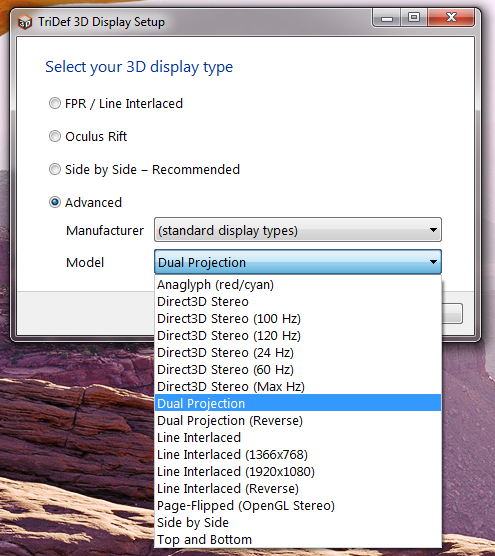
Task: Collapse the Model dropdown showing Dual Projection
Action: click(x=298, y=262)
